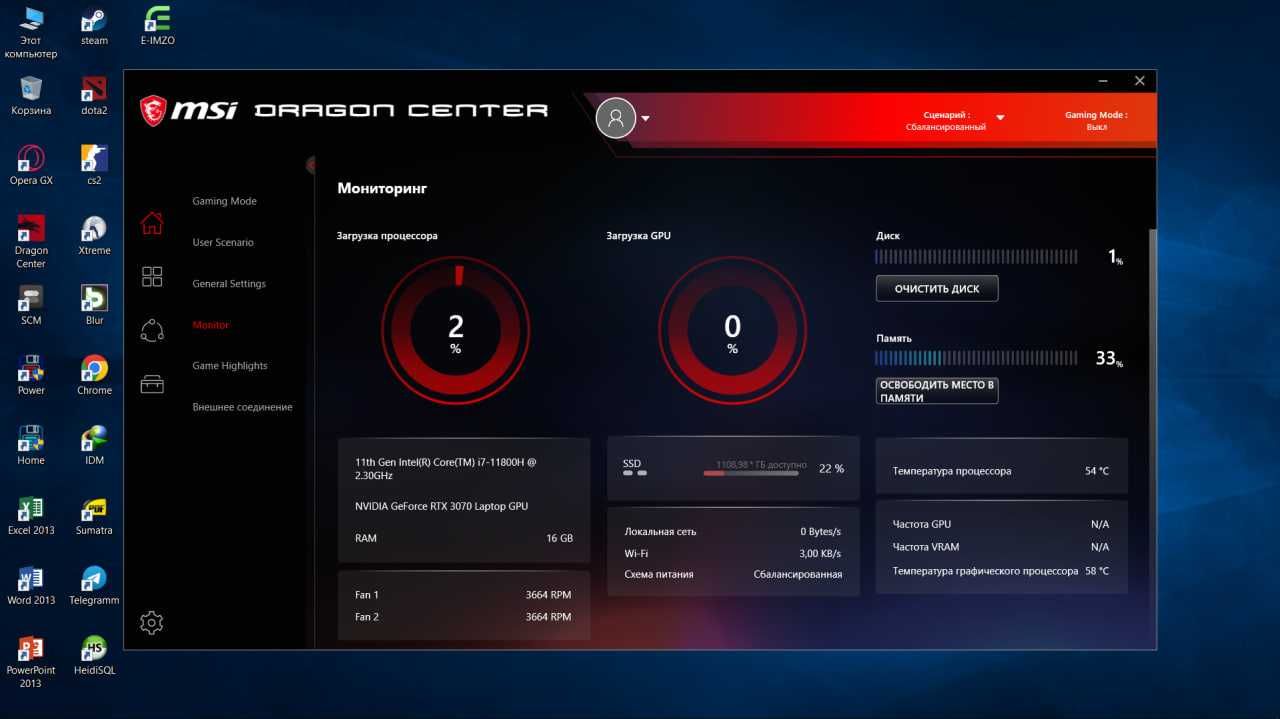
Task: Click the user profile avatar icon
Action: [x=616, y=118]
